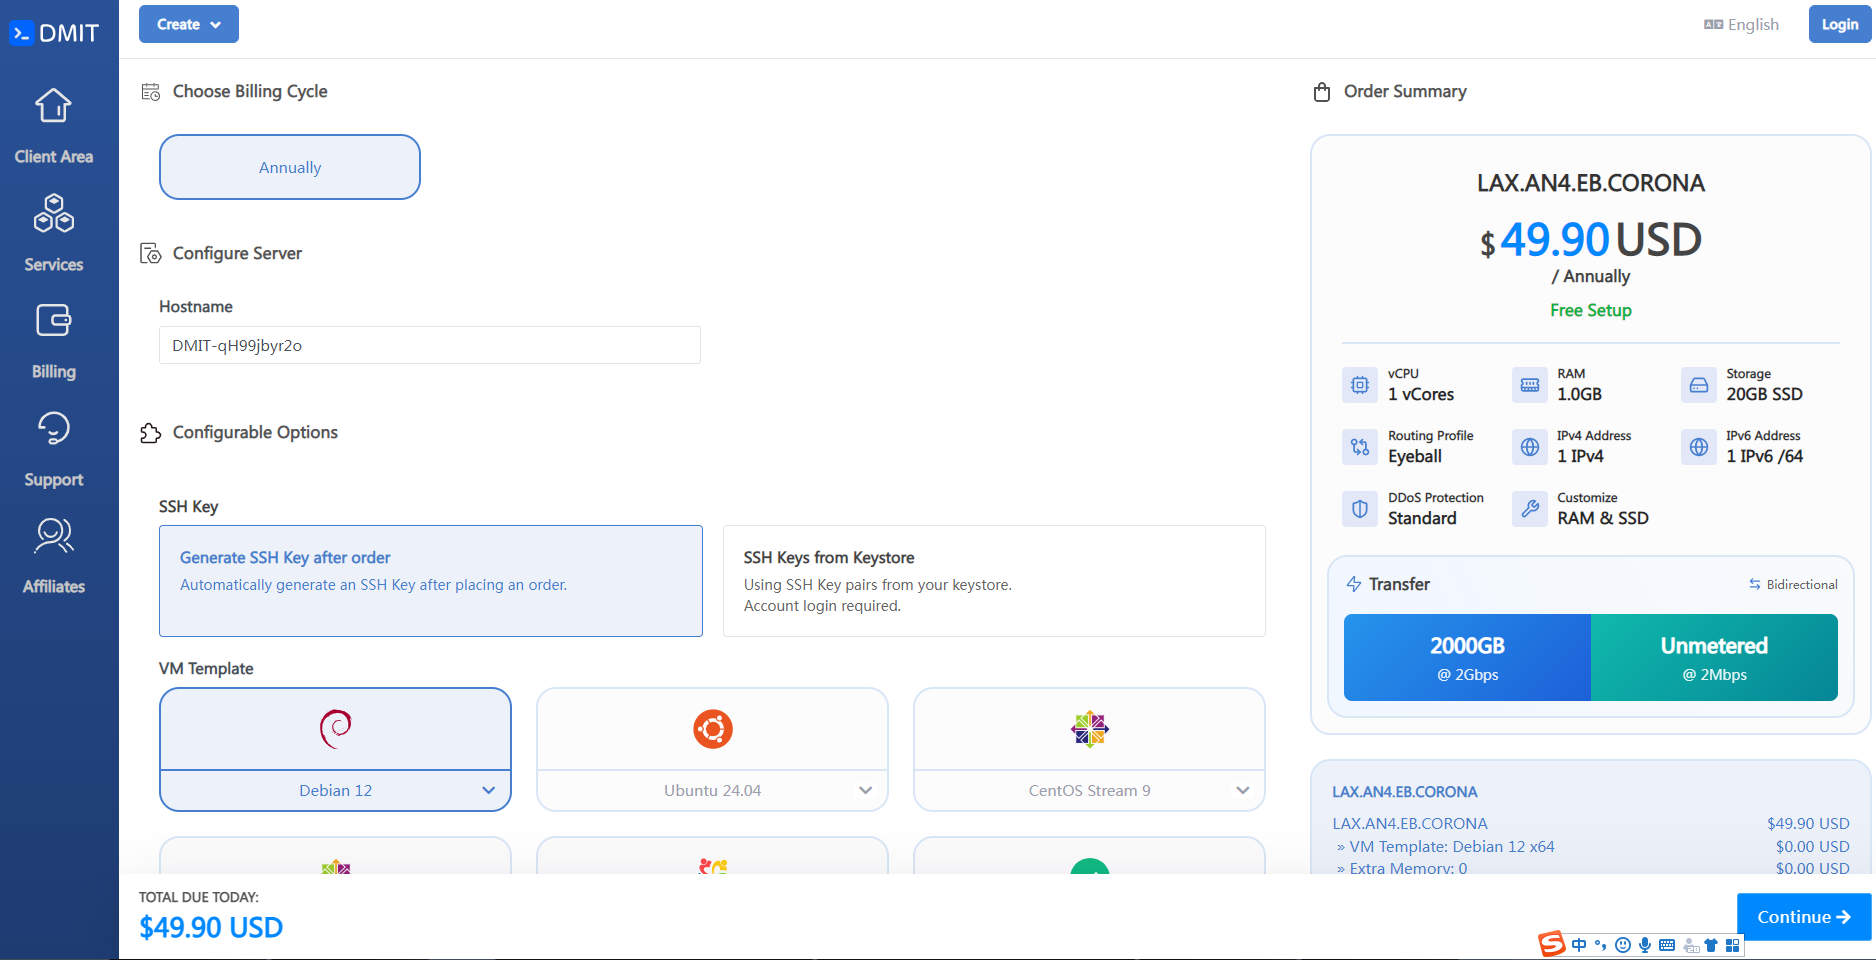Screen dimensions: 1876x960
Task: Click into the Hostname input field
Action: pyautogui.click(x=430, y=345)
